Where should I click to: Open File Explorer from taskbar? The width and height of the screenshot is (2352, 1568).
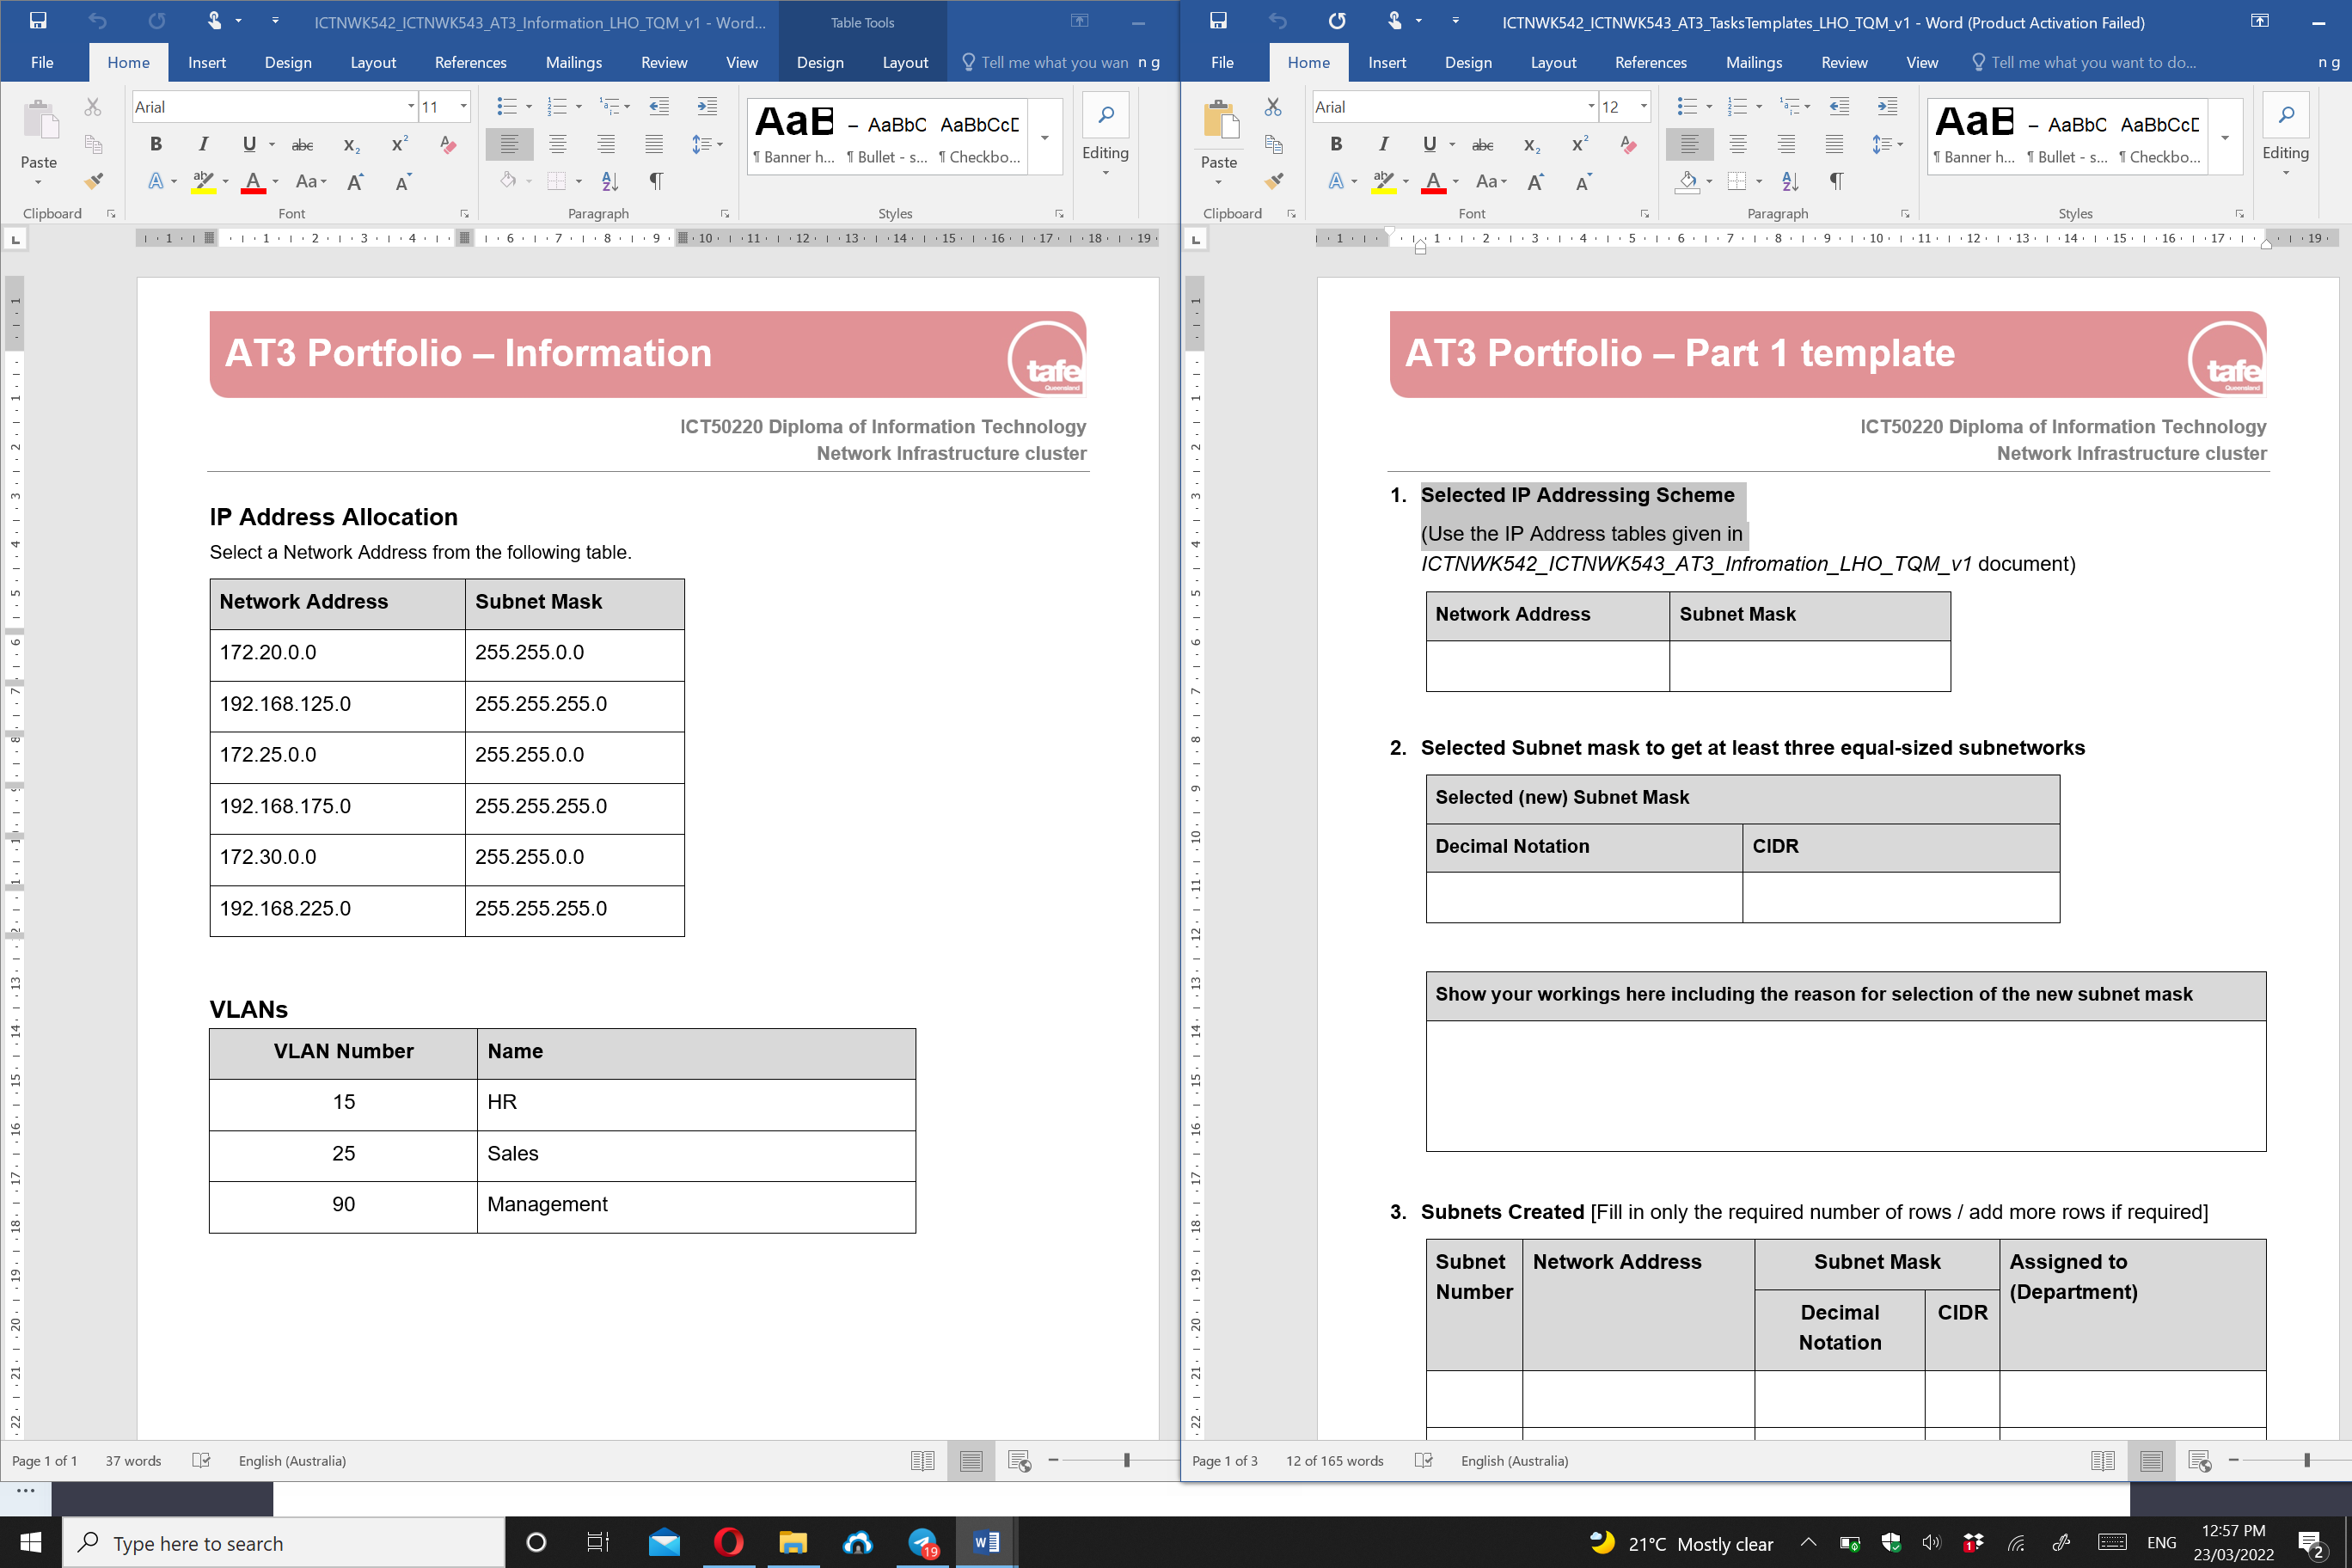793,1542
